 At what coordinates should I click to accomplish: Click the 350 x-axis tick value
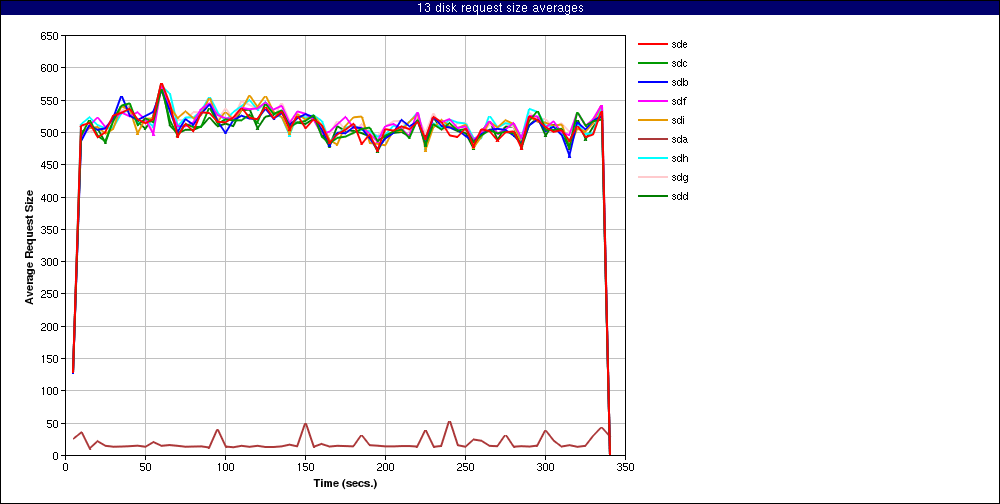[625, 466]
